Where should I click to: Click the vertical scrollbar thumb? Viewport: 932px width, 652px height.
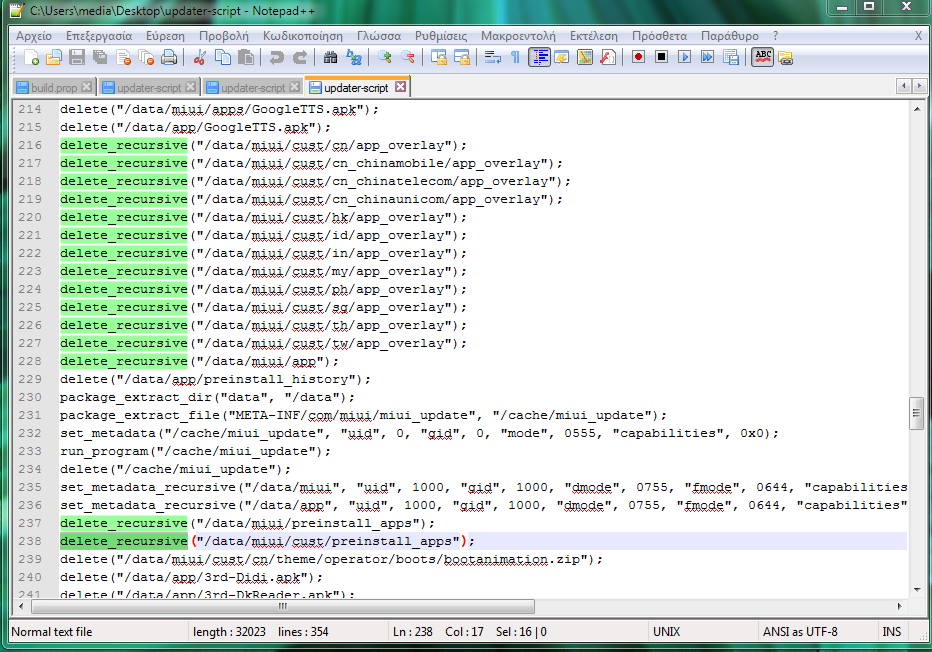tap(915, 414)
